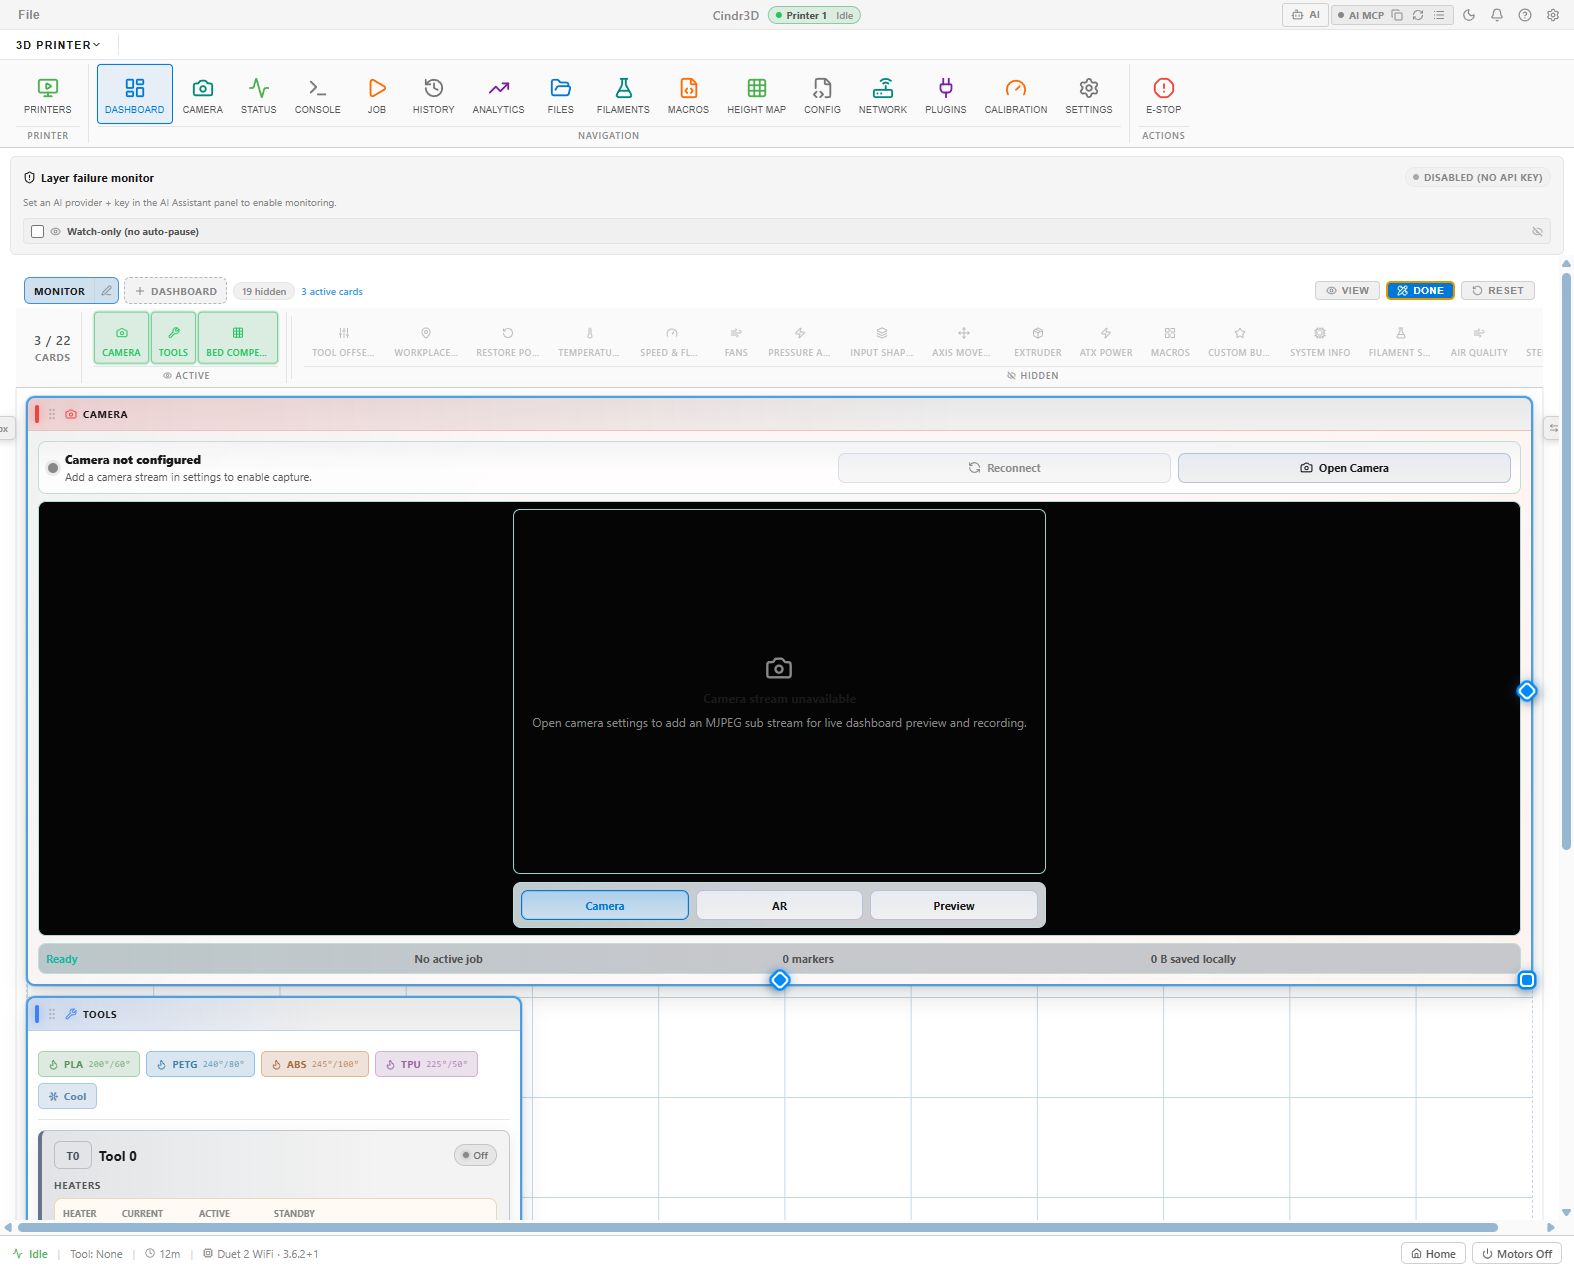Image resolution: width=1574 pixels, height=1270 pixels.
Task: Select the Camera view mode tab
Action: (605, 905)
